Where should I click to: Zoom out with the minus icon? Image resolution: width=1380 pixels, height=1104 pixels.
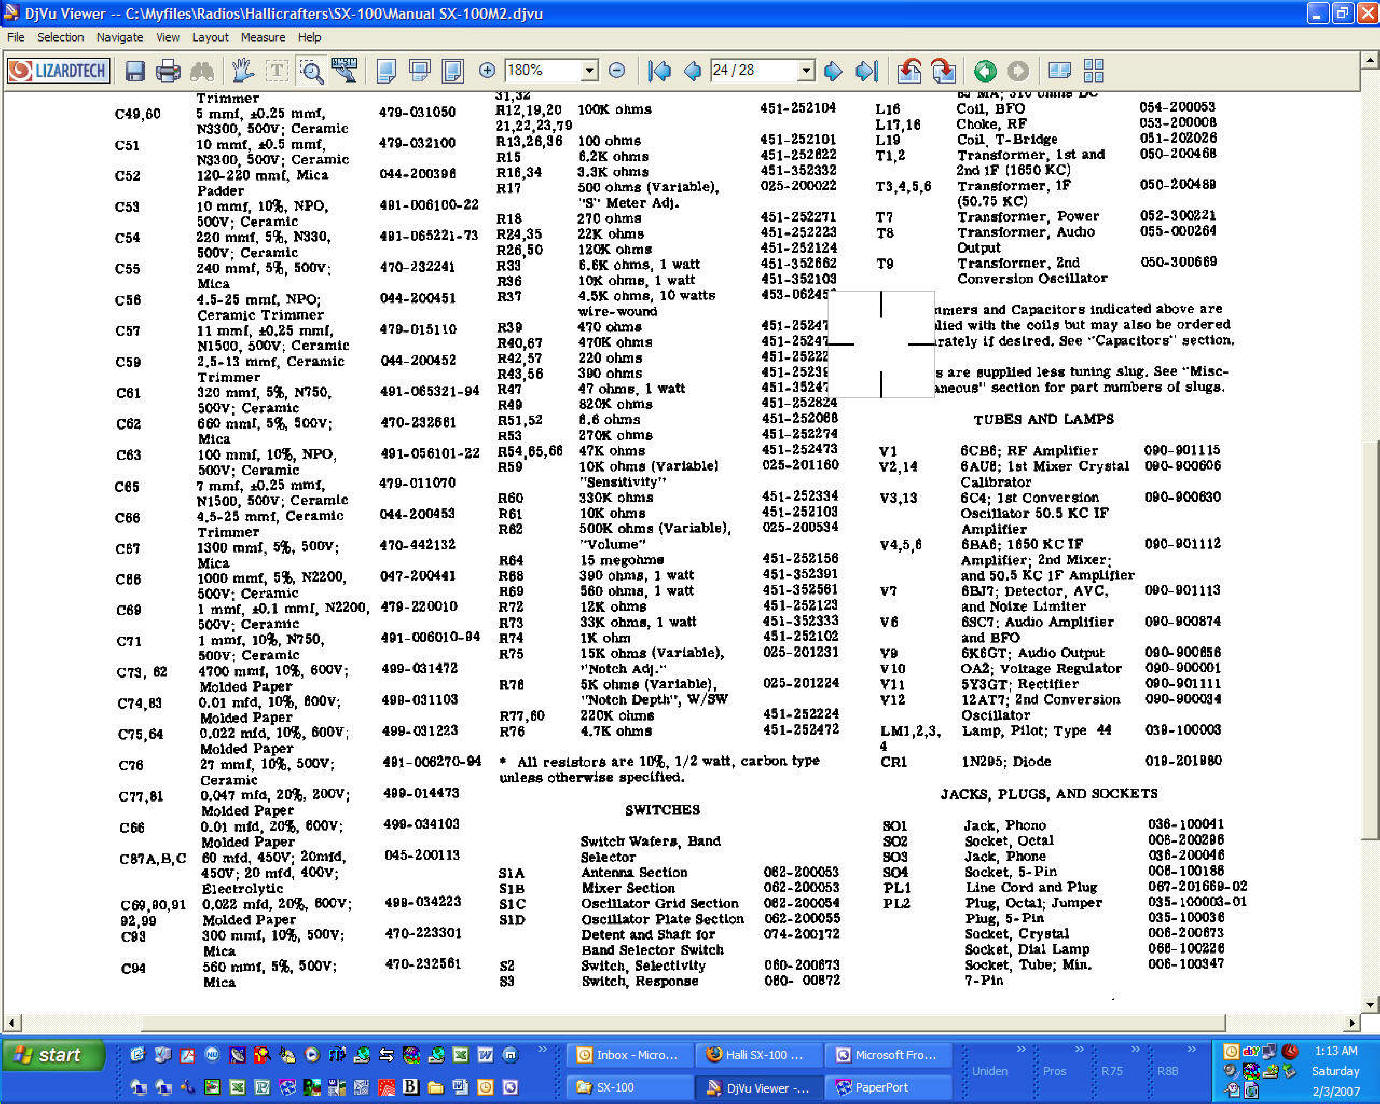click(x=617, y=70)
